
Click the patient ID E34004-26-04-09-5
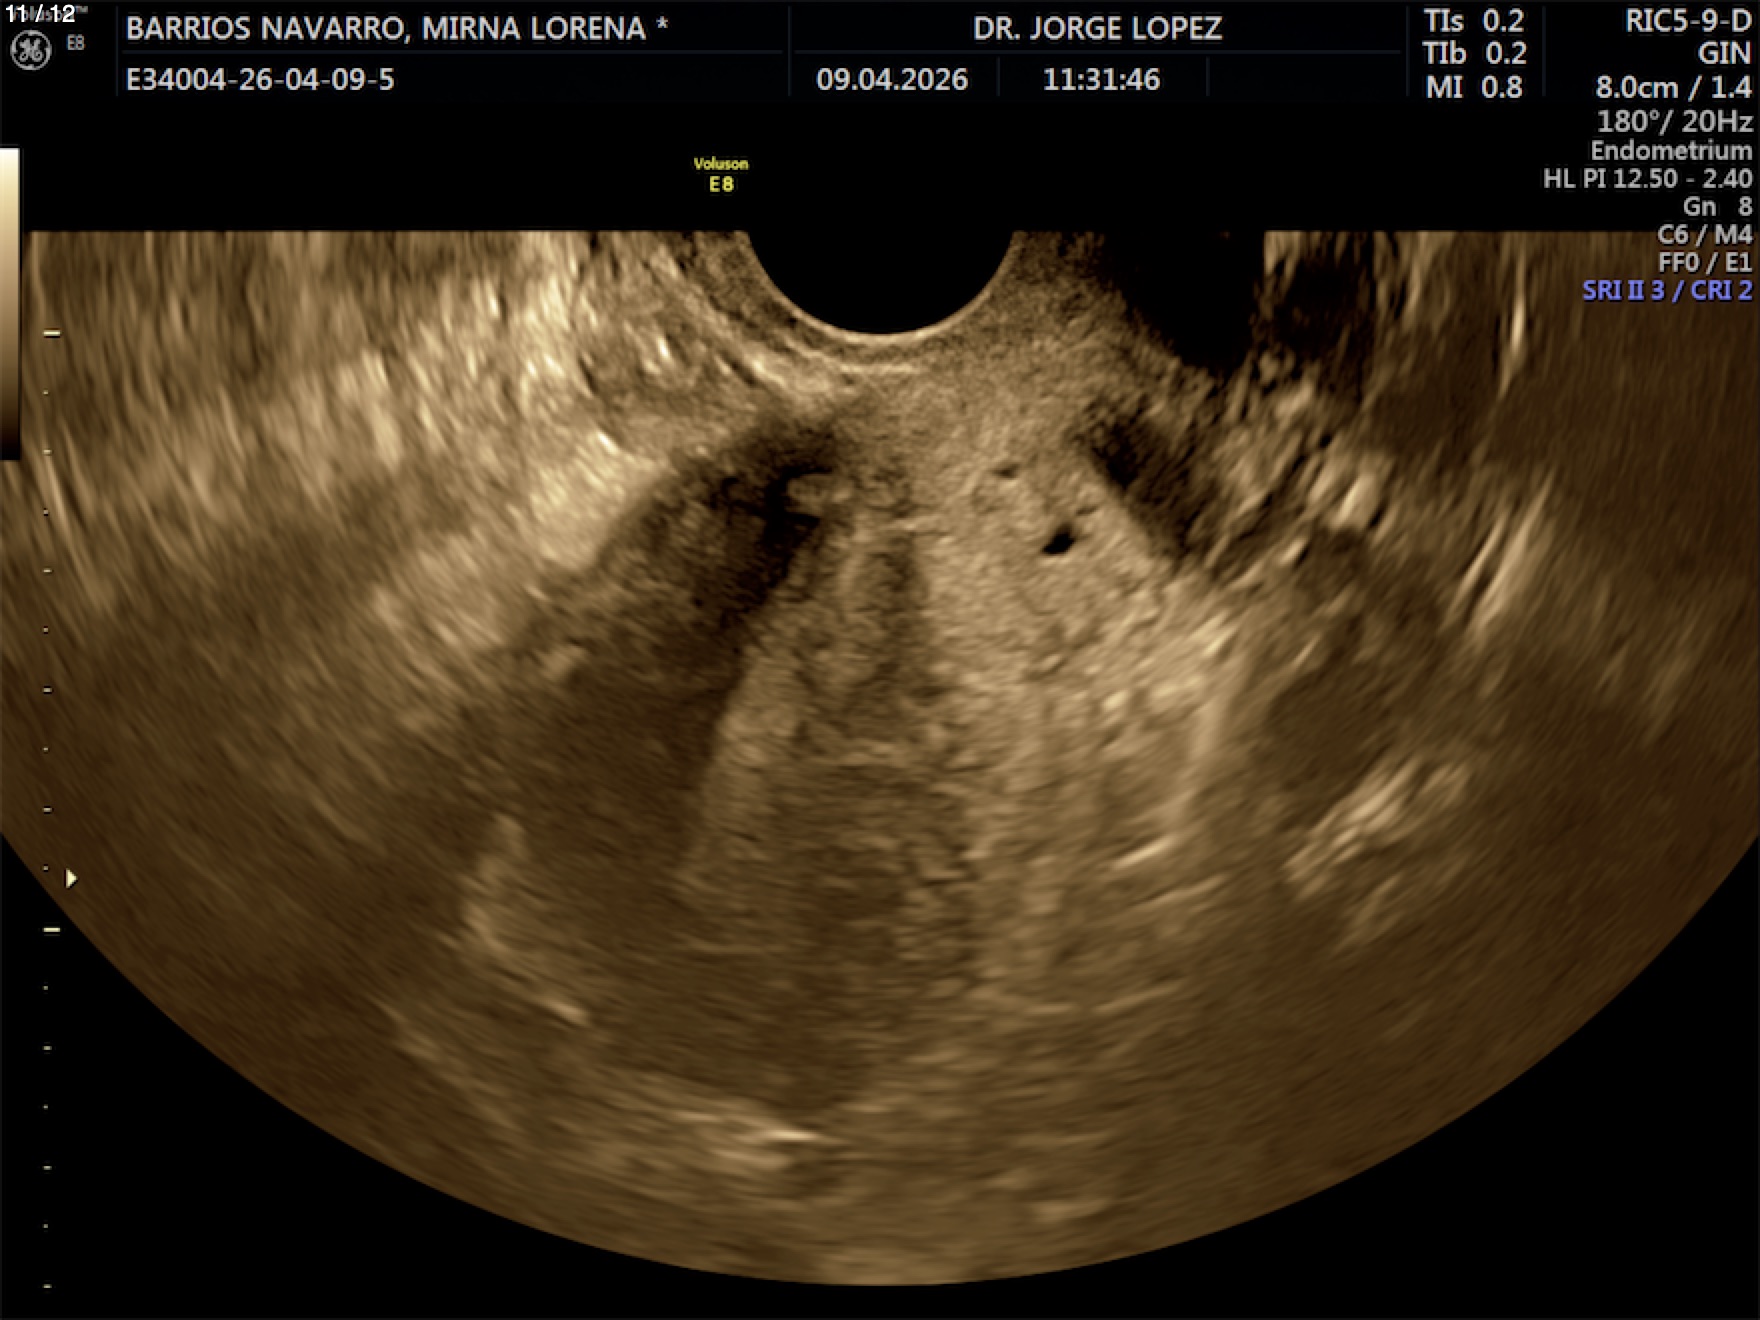click(260, 80)
